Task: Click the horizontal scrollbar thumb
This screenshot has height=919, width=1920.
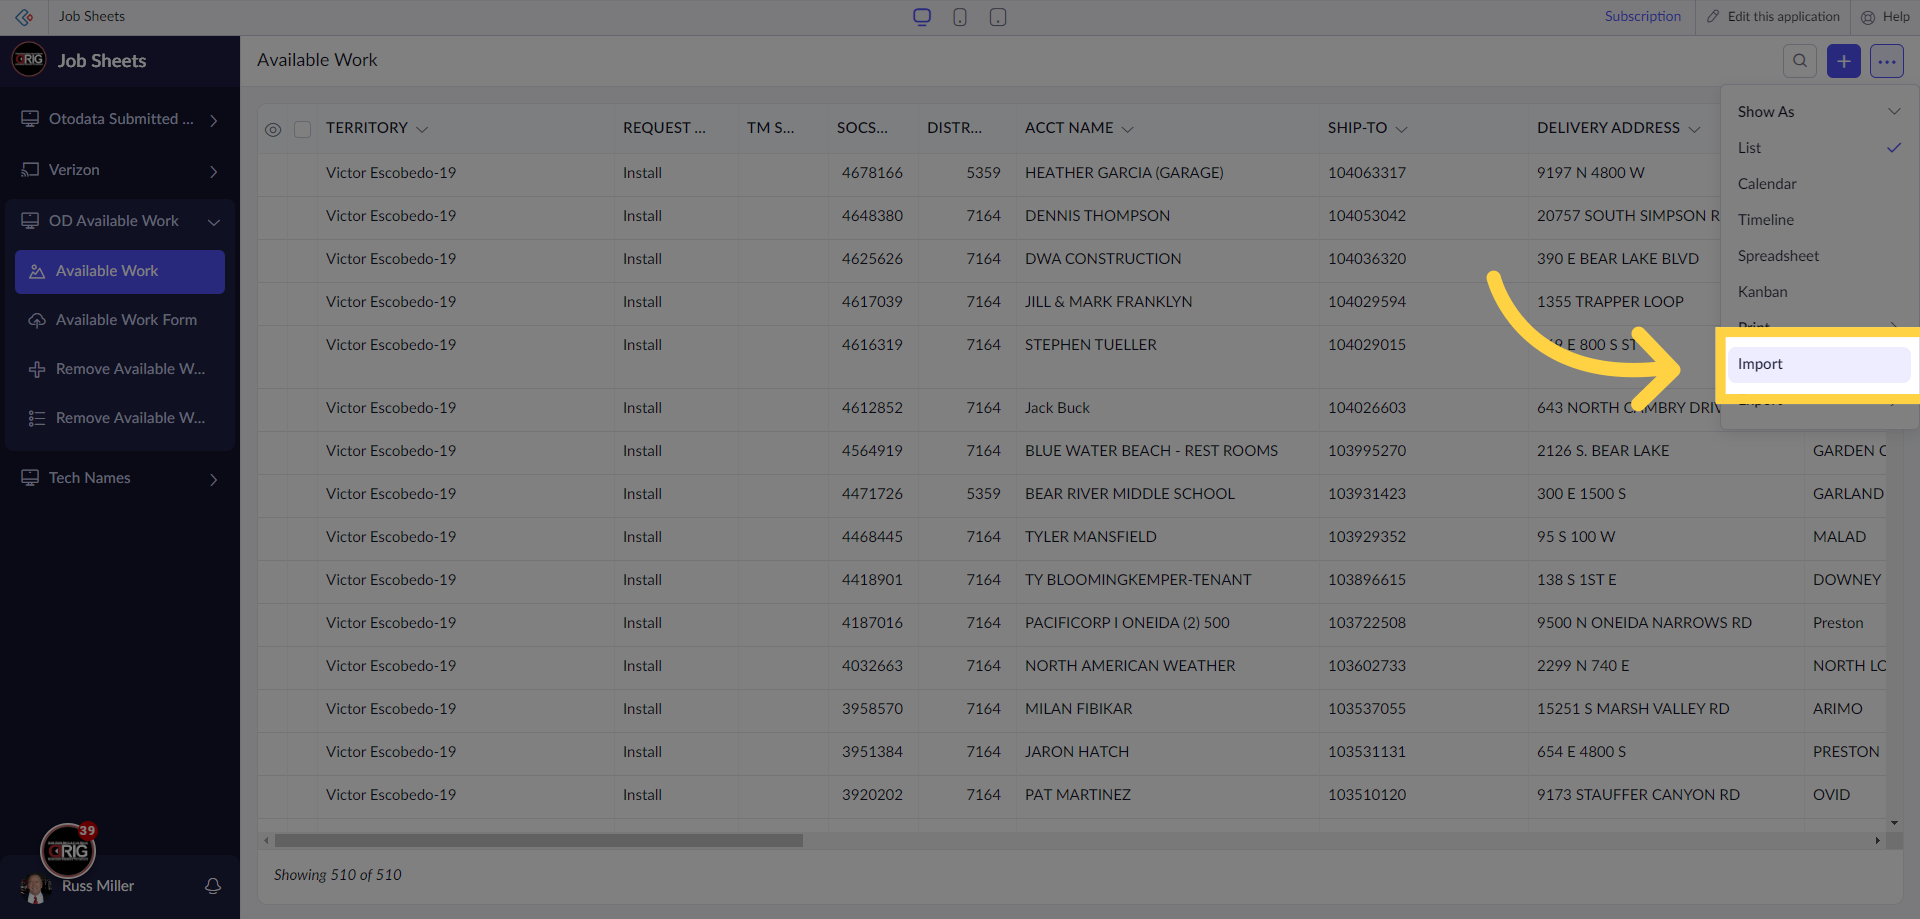Action: (x=539, y=841)
